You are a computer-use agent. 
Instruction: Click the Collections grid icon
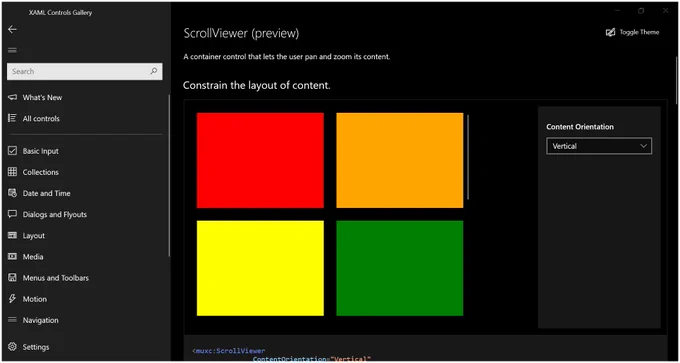[13, 172]
